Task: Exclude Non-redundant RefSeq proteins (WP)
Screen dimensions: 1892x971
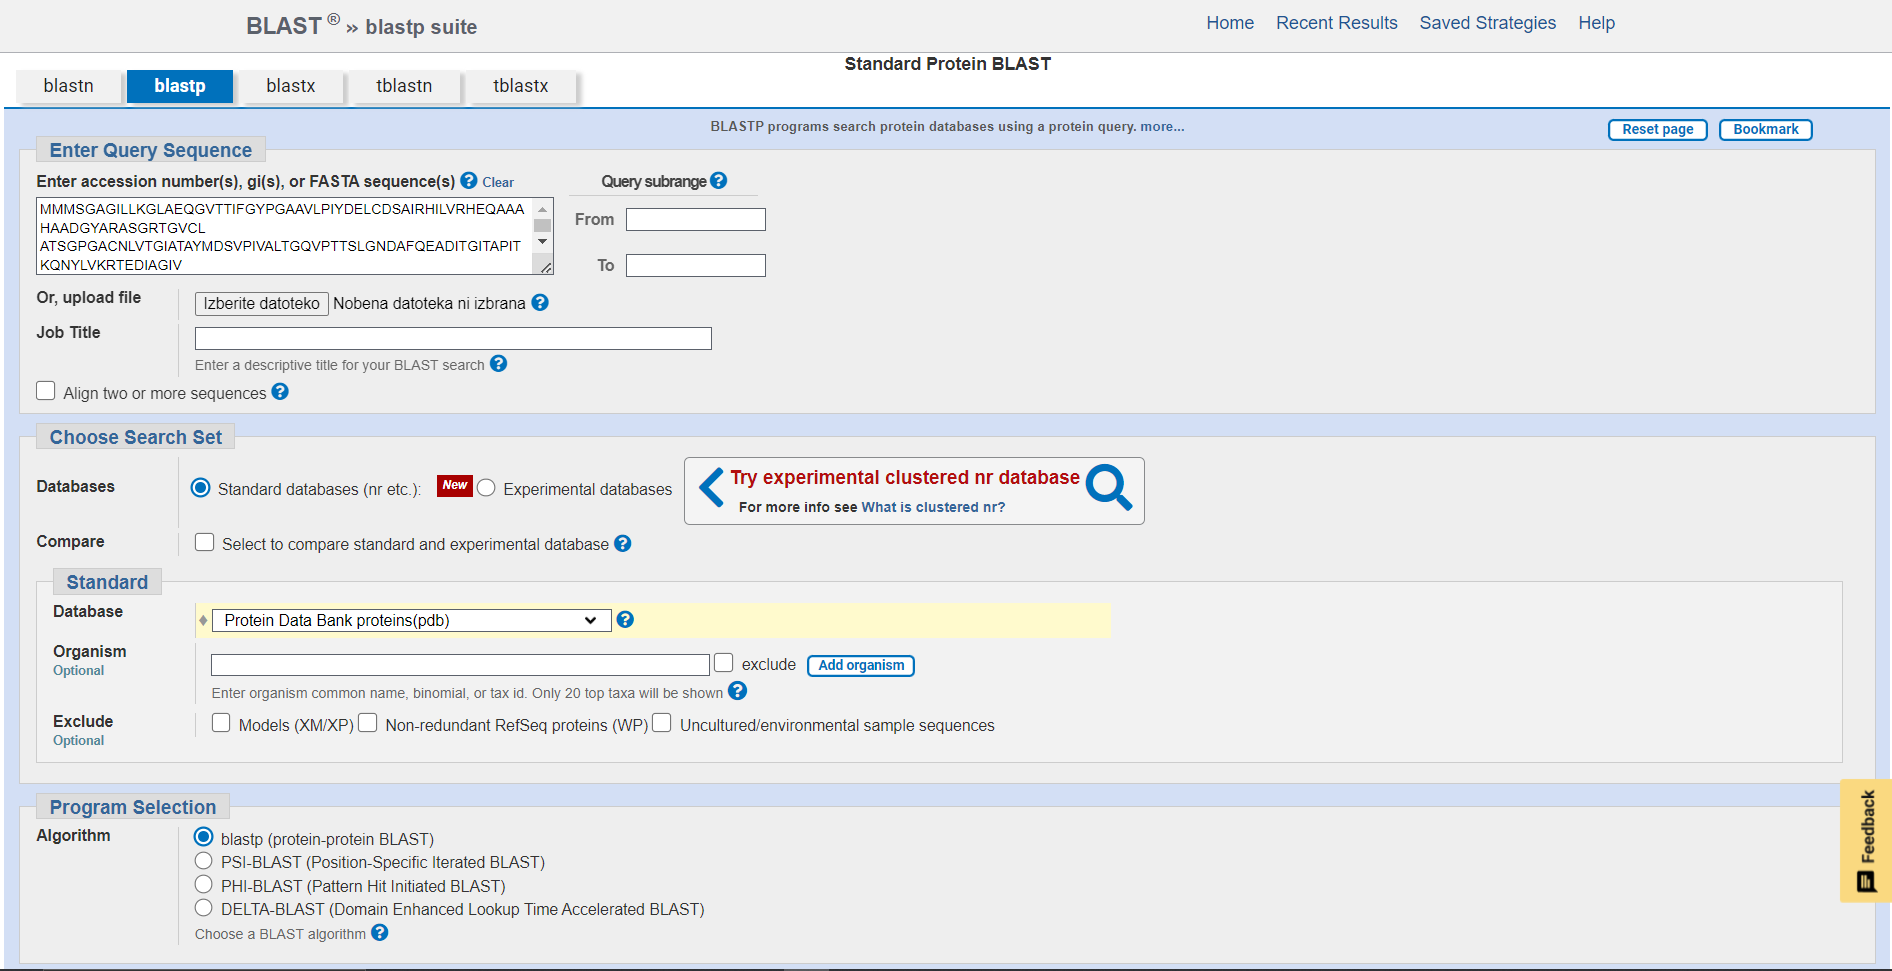Action: [368, 723]
